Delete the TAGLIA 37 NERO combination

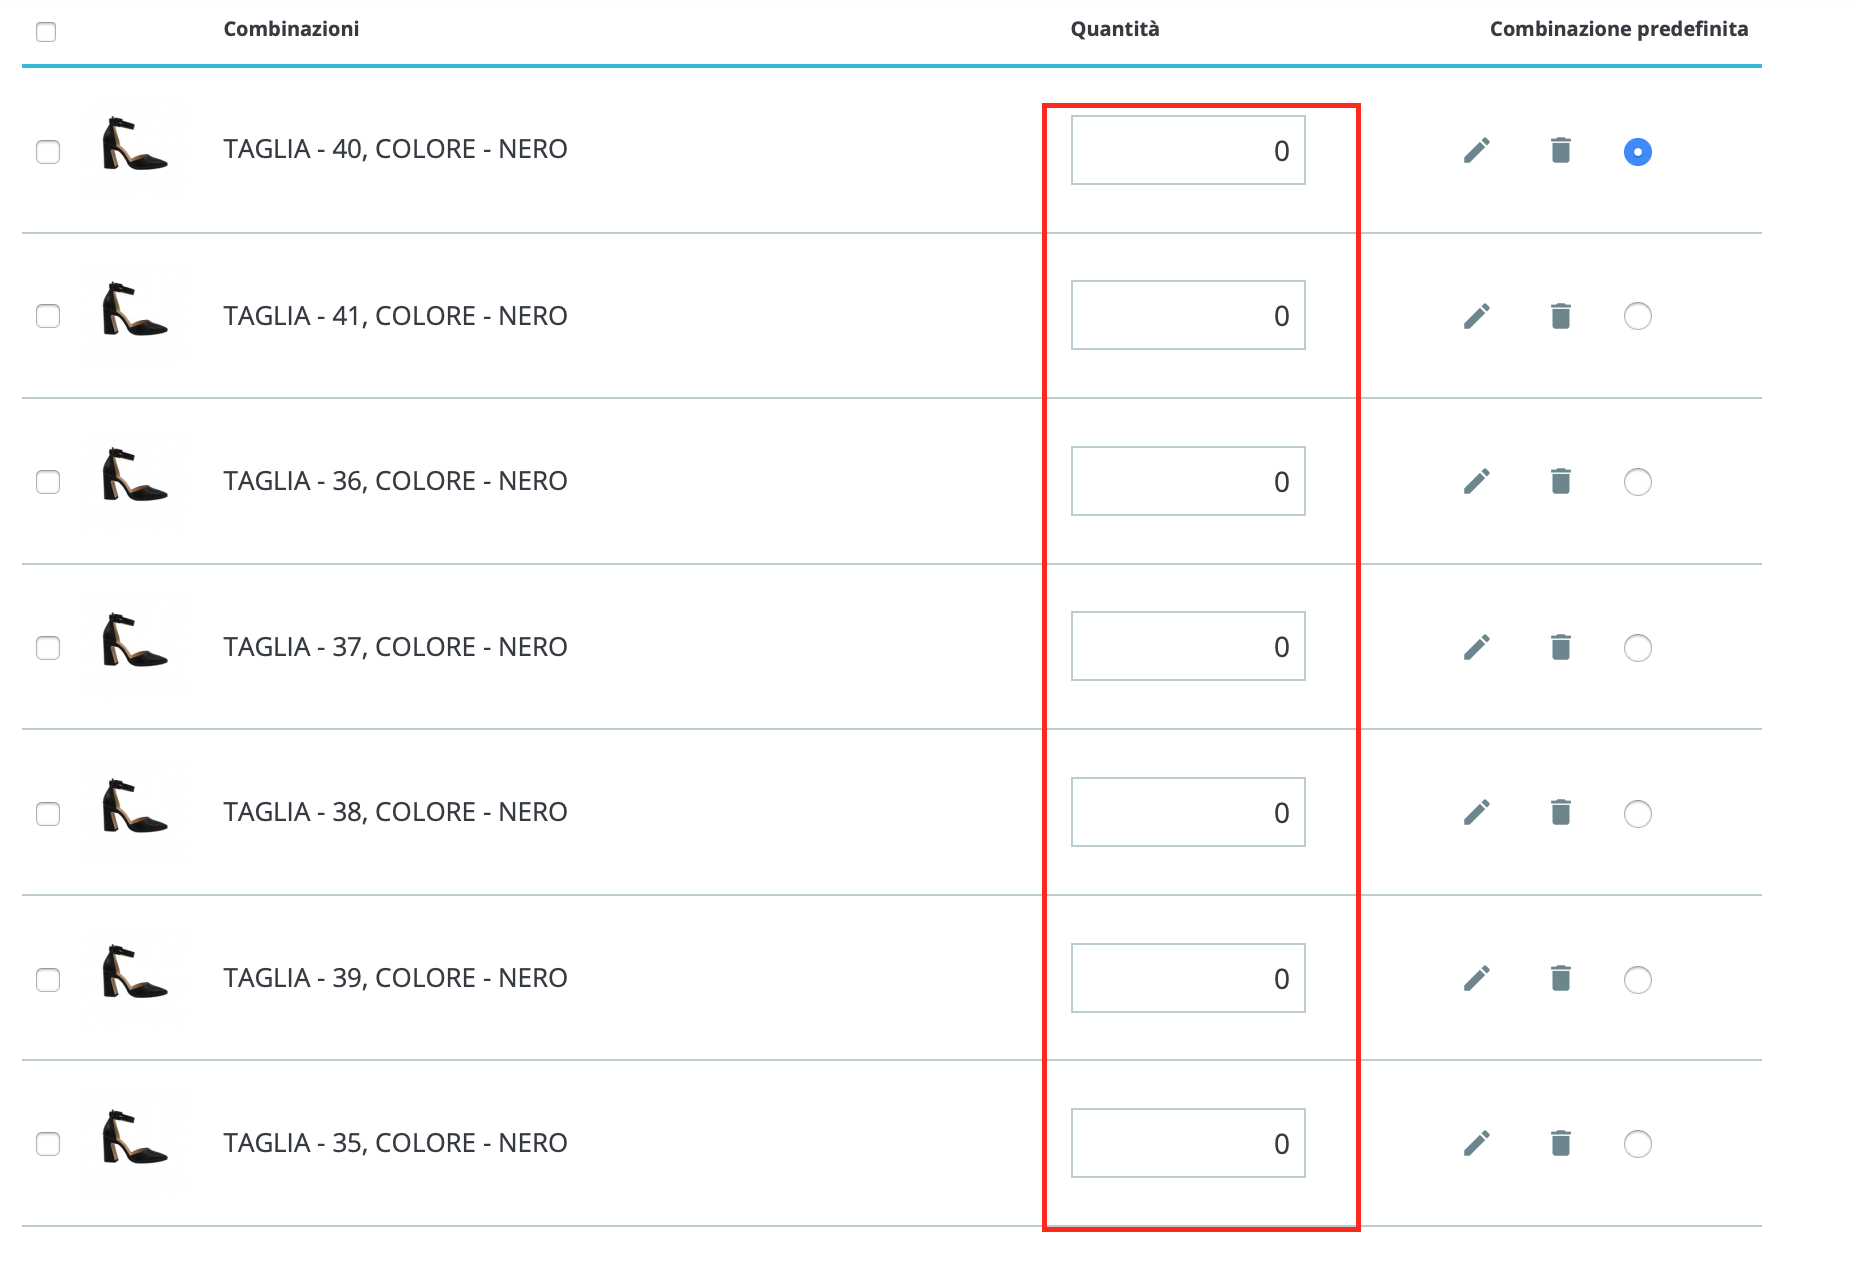coord(1561,647)
